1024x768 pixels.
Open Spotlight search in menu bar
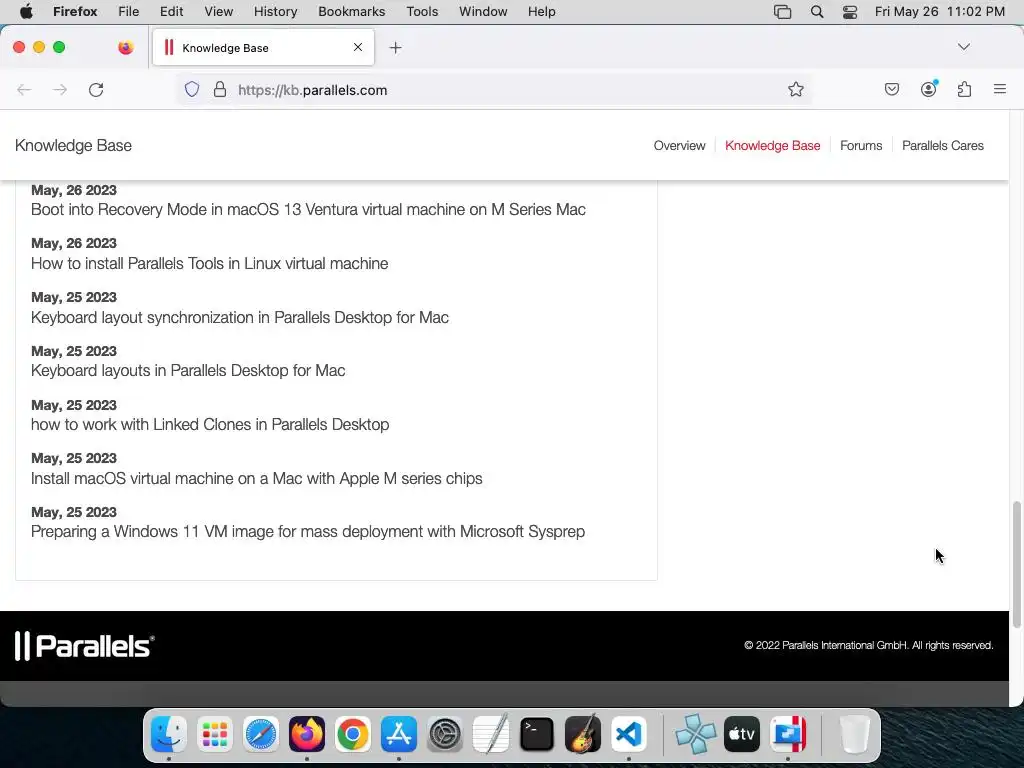[816, 12]
